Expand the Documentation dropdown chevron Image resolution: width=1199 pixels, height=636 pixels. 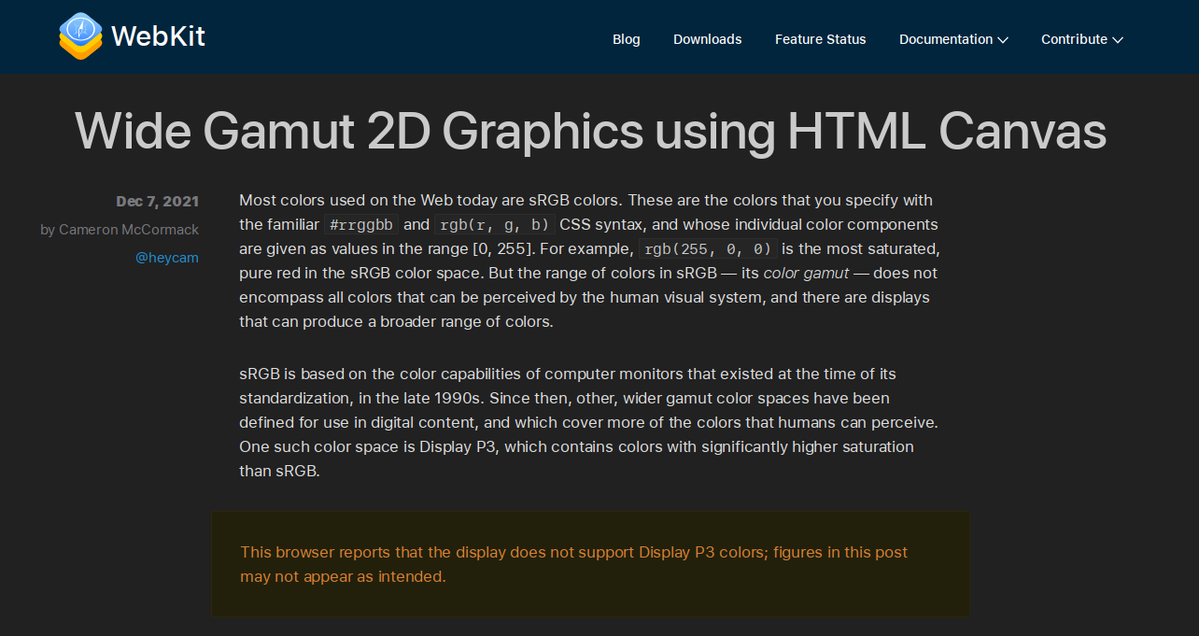(x=1003, y=40)
